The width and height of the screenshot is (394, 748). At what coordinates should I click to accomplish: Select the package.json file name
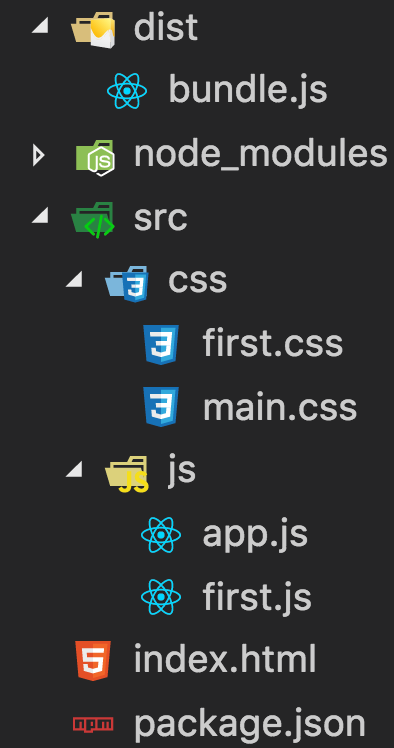pyautogui.click(x=249, y=725)
